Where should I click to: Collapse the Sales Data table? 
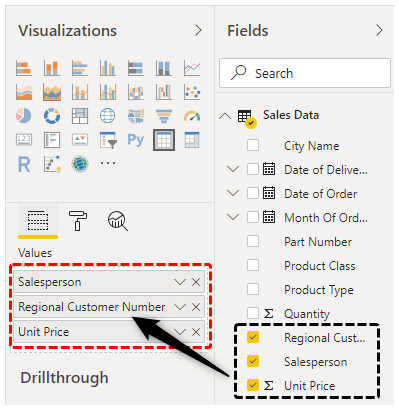225,116
